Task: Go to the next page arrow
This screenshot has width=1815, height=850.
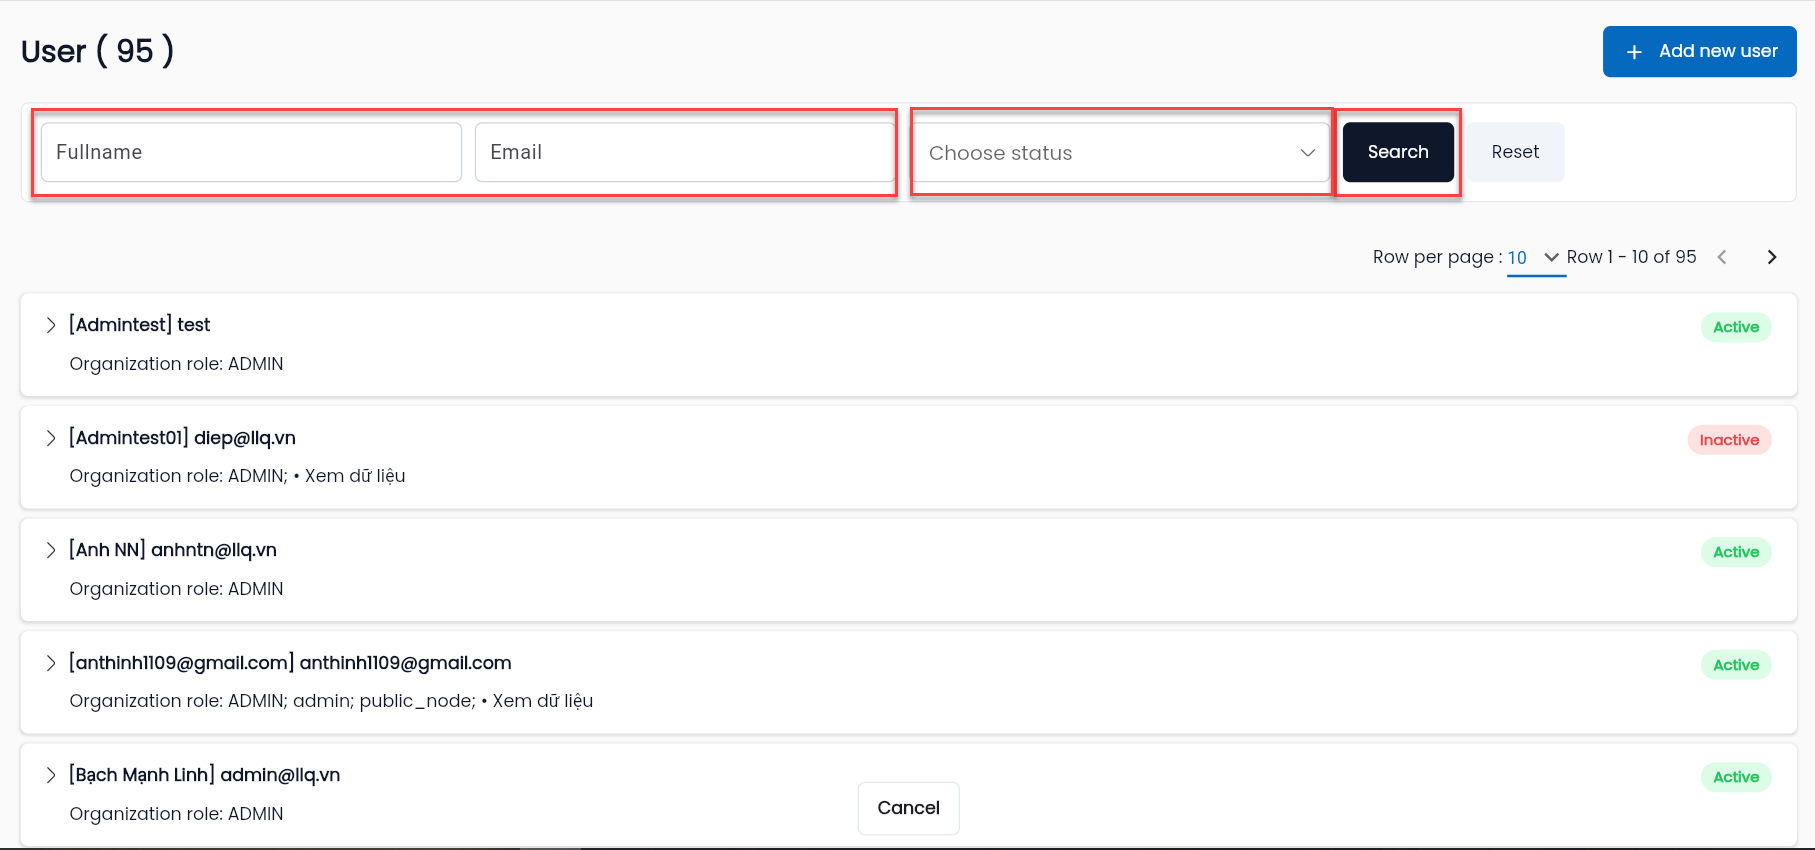Action: coord(1772,257)
